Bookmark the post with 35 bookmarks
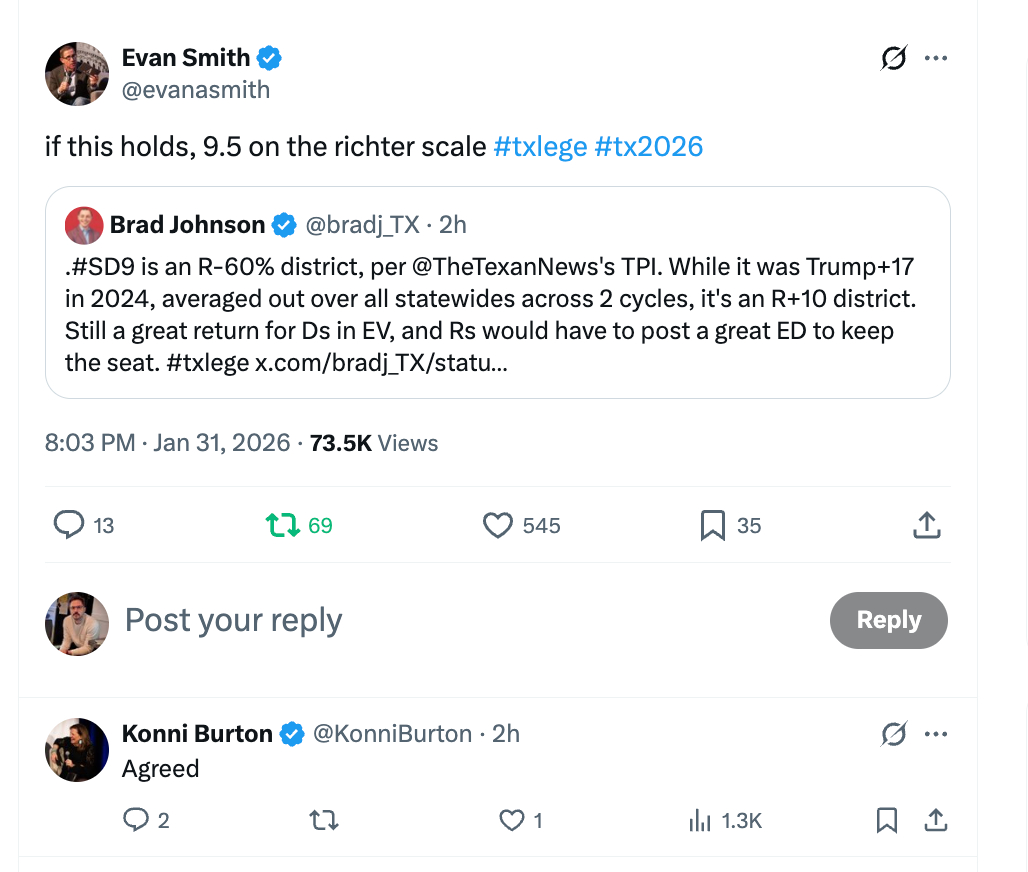Viewport: 1028px width, 872px height. pos(713,524)
